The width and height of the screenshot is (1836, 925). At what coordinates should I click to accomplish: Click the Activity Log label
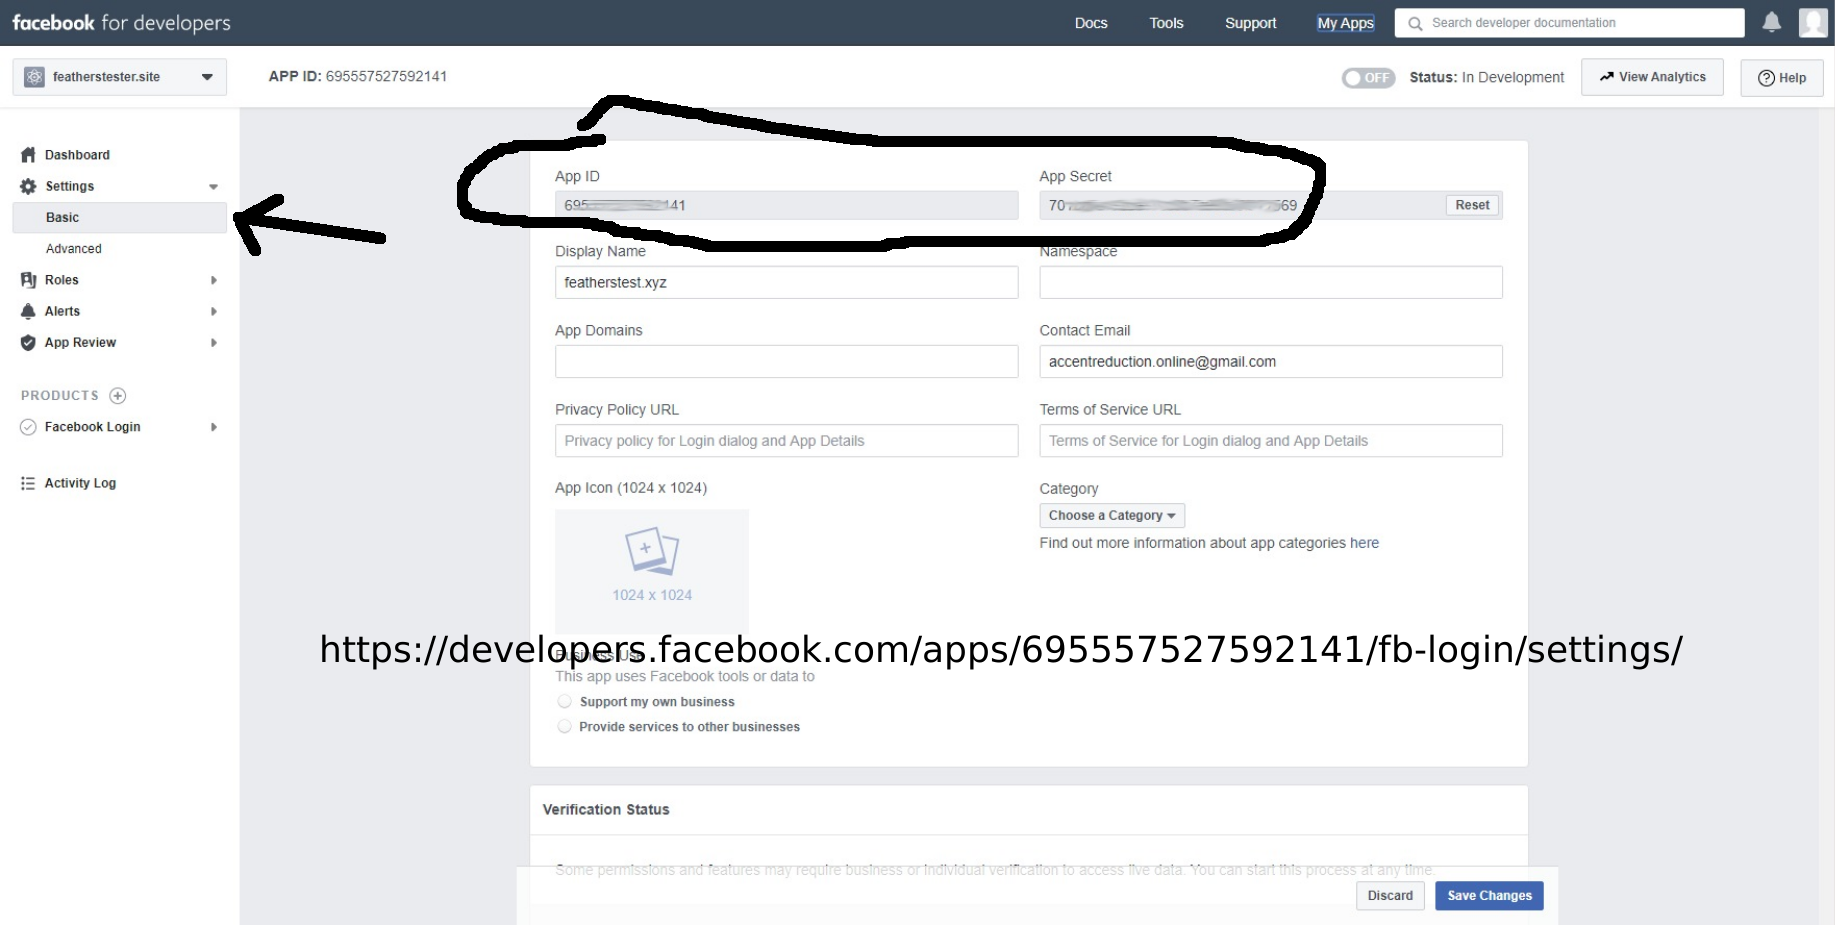click(80, 483)
